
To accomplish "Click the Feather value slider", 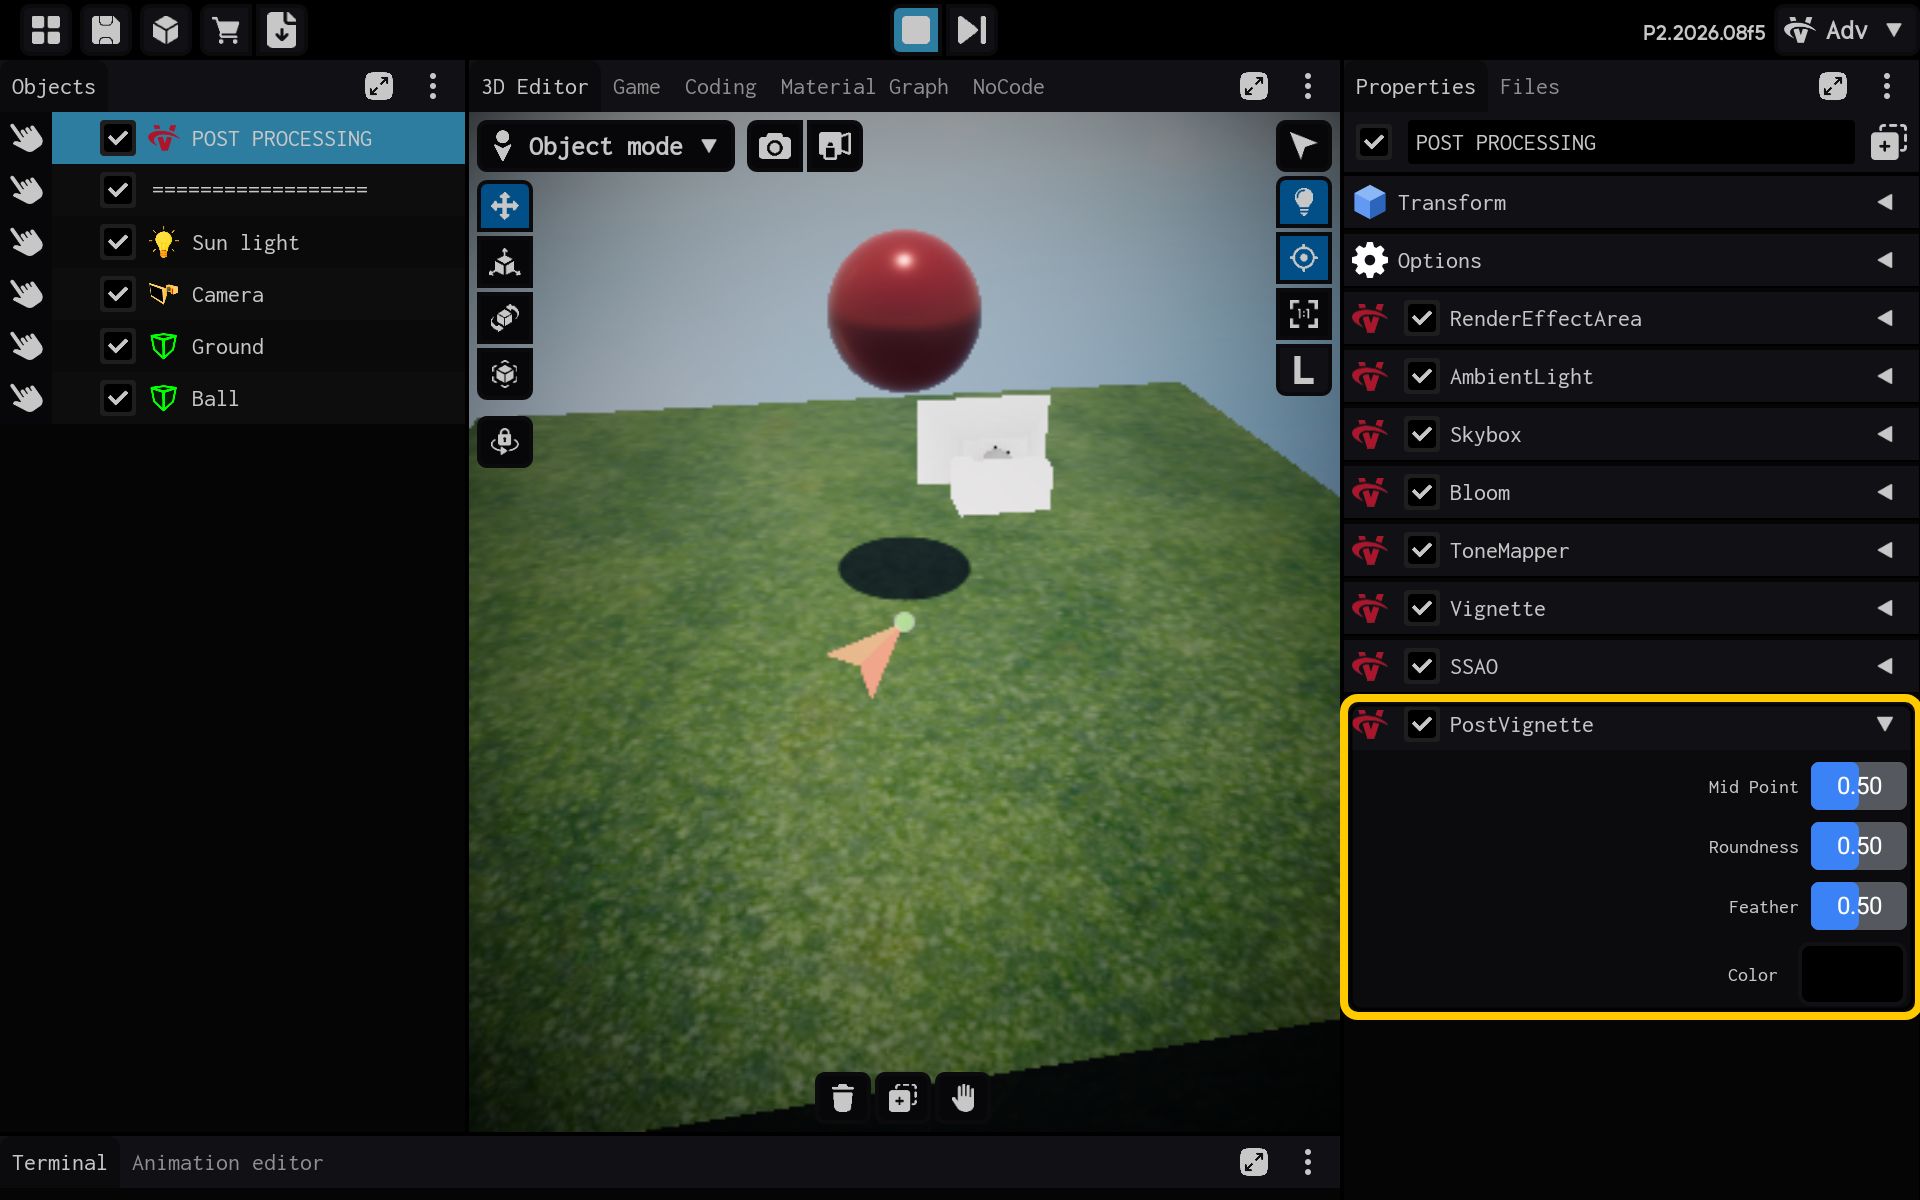I will [x=1858, y=906].
